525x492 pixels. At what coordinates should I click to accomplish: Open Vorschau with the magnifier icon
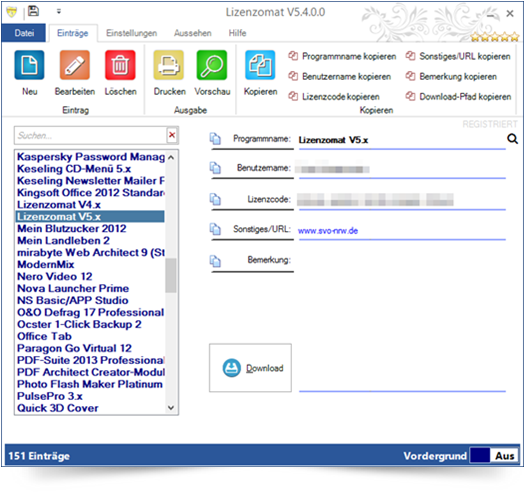coord(212,65)
